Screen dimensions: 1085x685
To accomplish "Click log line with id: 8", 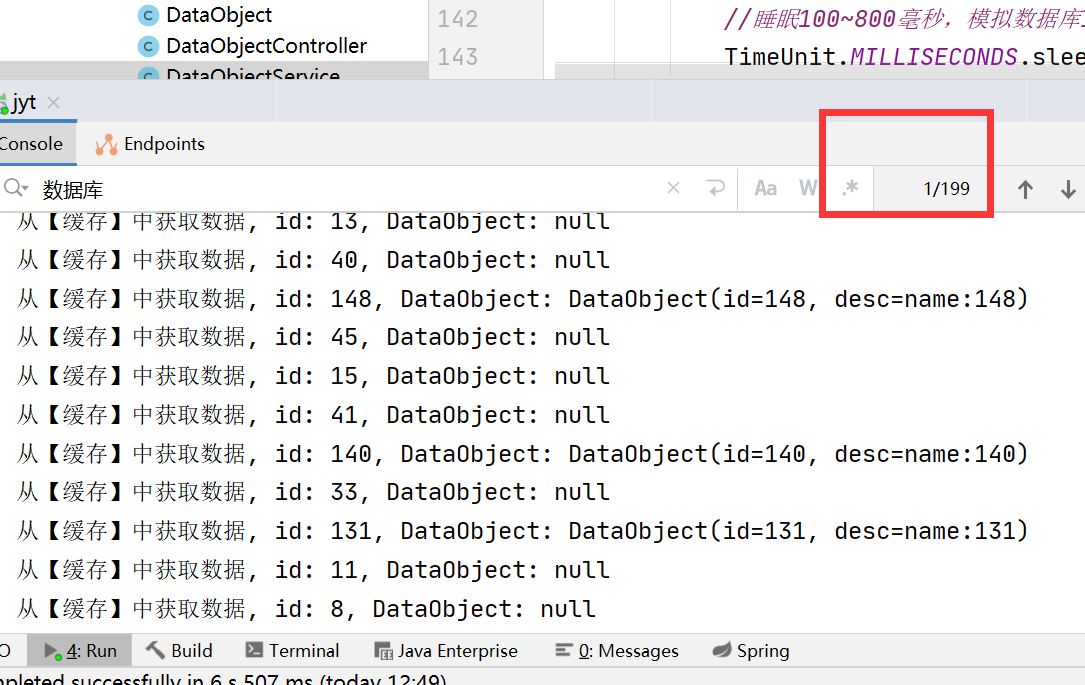I will pos(306,609).
